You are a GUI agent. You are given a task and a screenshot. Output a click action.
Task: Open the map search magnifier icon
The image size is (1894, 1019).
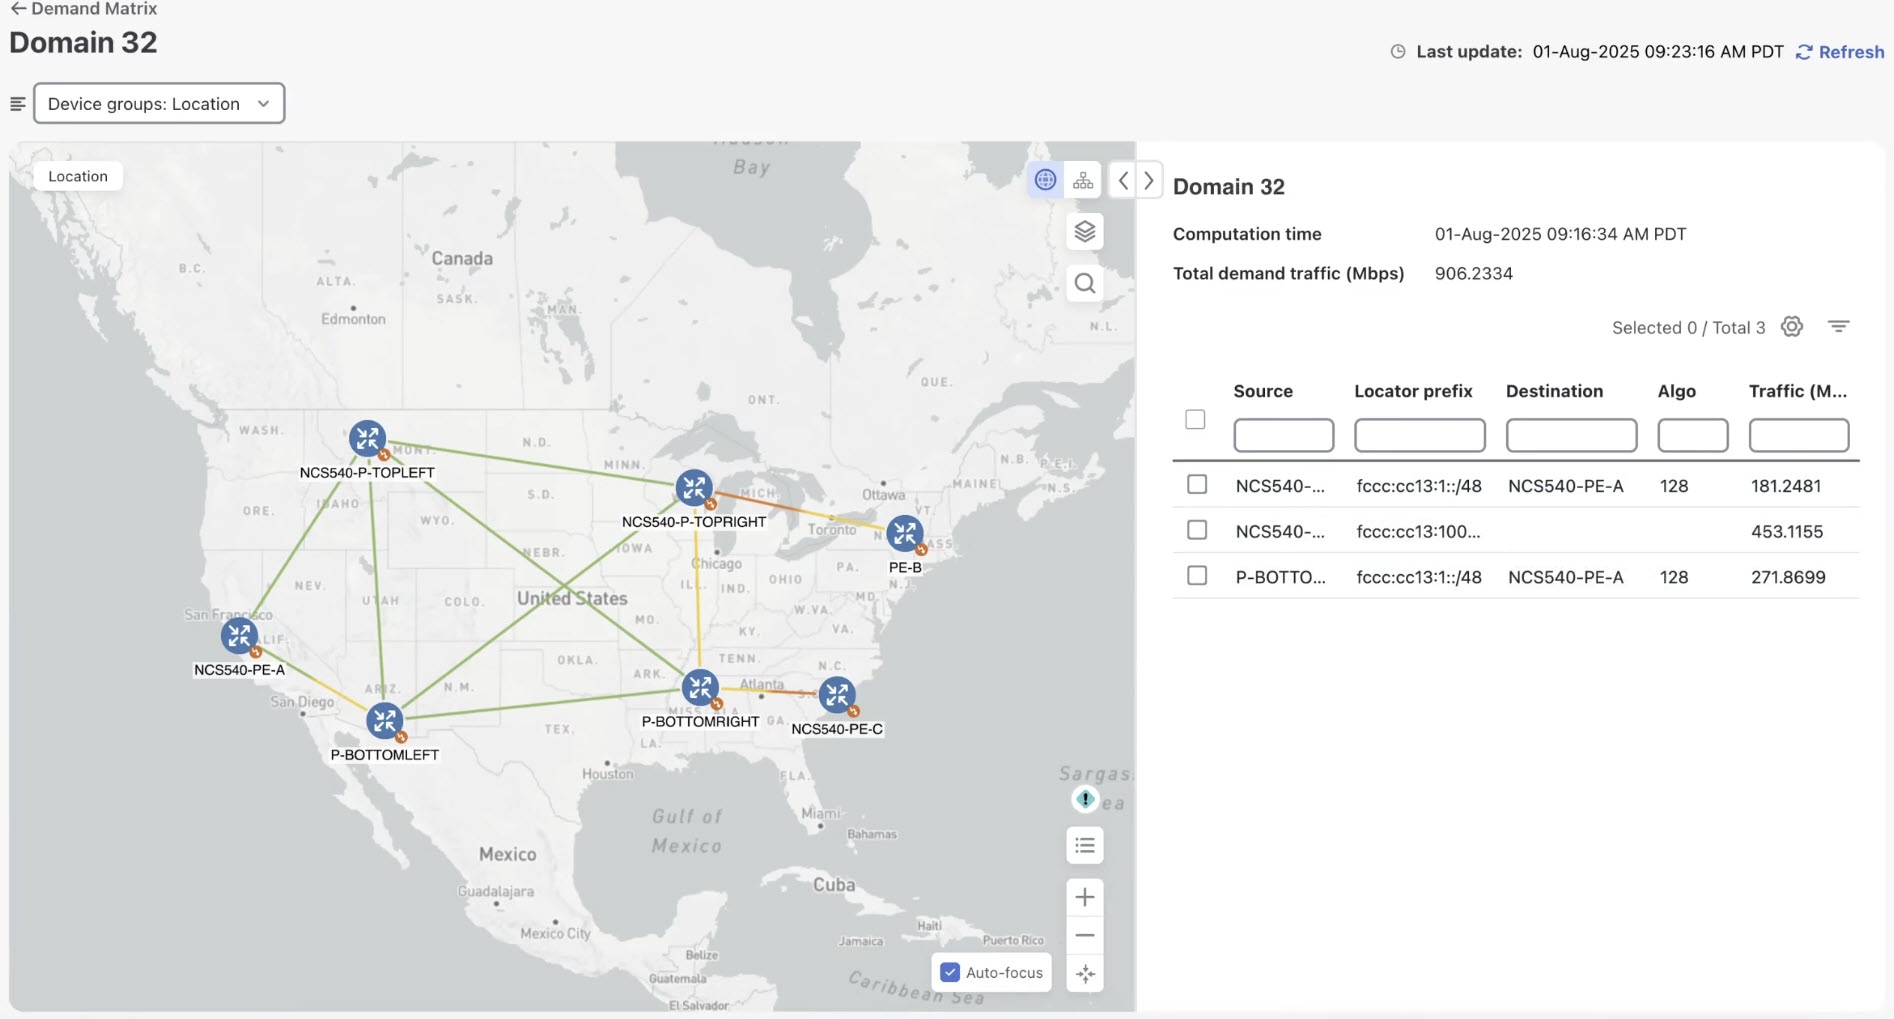coord(1085,284)
